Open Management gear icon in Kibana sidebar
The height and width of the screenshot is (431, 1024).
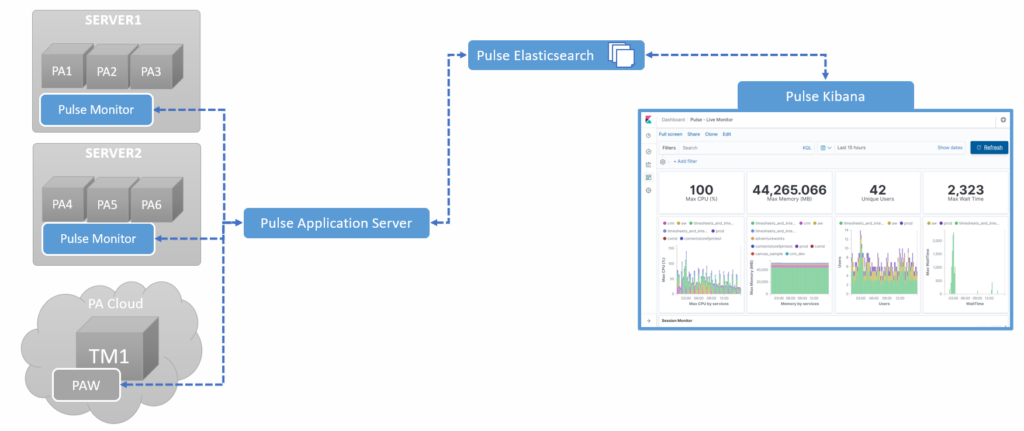(648, 190)
